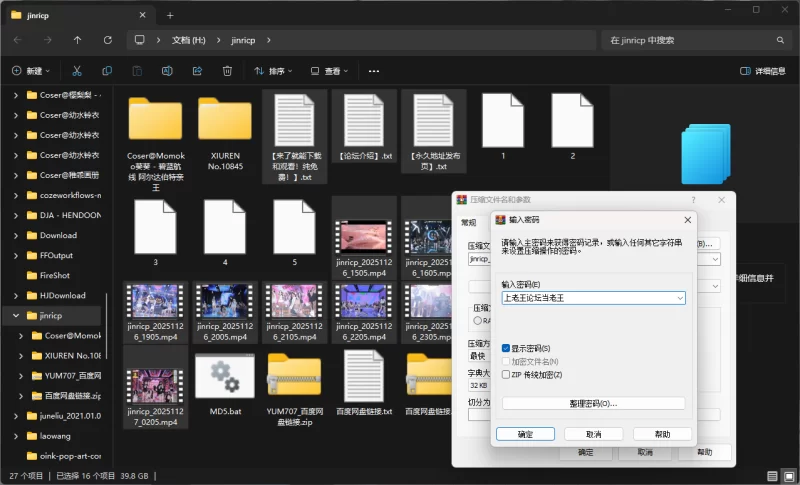Click the Share icon in toolbar
The image size is (800, 485).
tap(197, 71)
